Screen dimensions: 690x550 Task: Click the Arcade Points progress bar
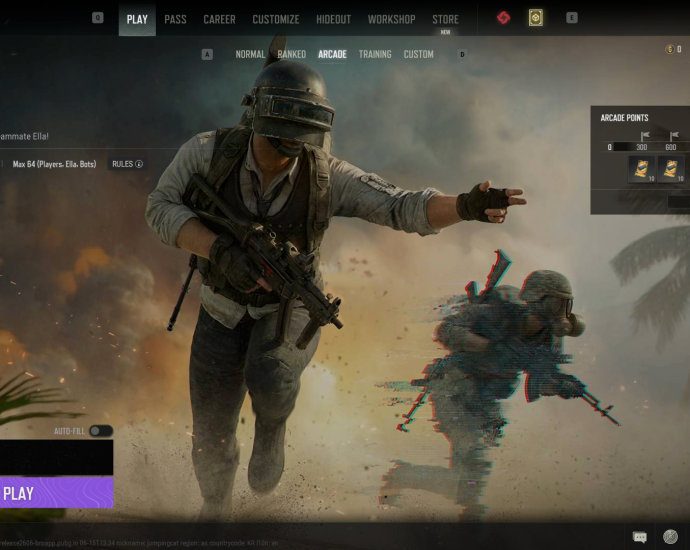(651, 147)
